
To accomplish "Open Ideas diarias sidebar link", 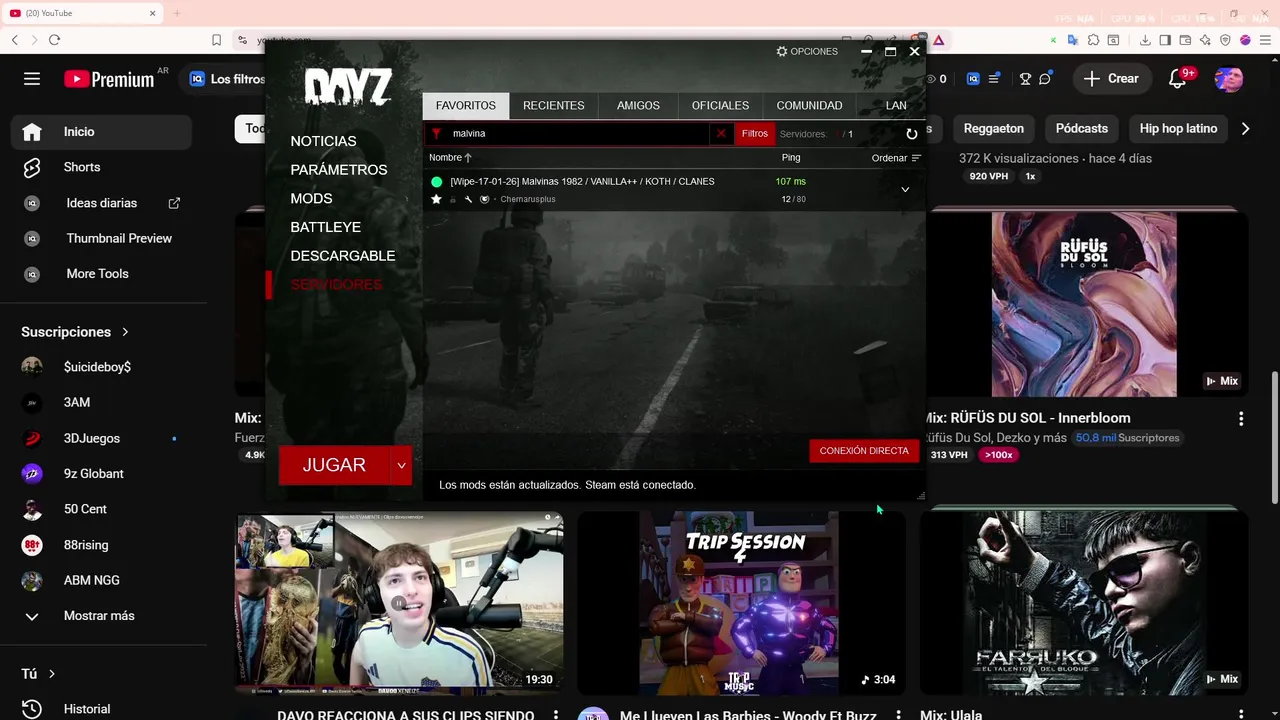I will (101, 203).
